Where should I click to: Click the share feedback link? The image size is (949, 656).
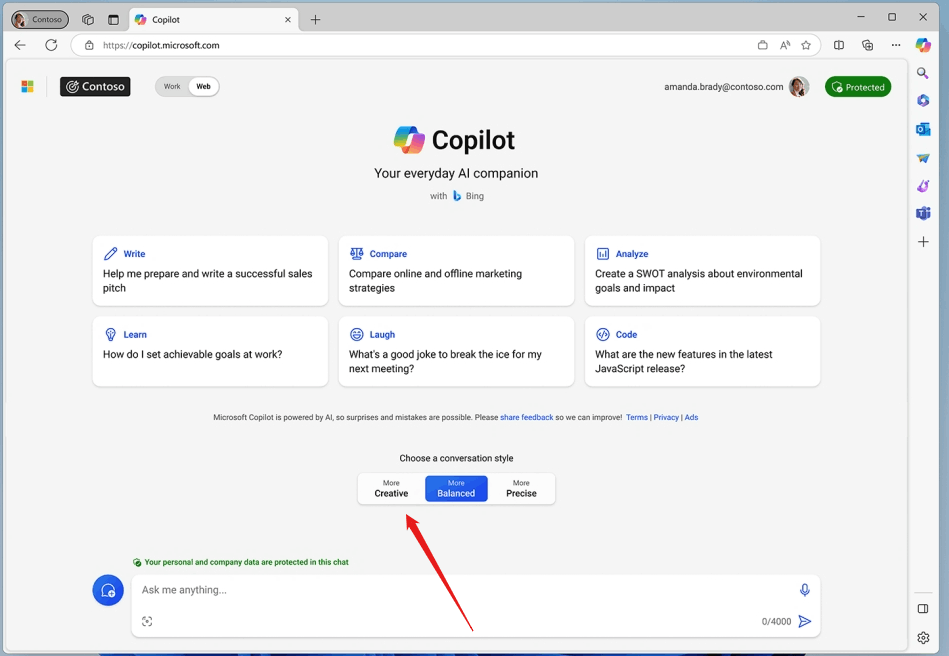coord(527,417)
